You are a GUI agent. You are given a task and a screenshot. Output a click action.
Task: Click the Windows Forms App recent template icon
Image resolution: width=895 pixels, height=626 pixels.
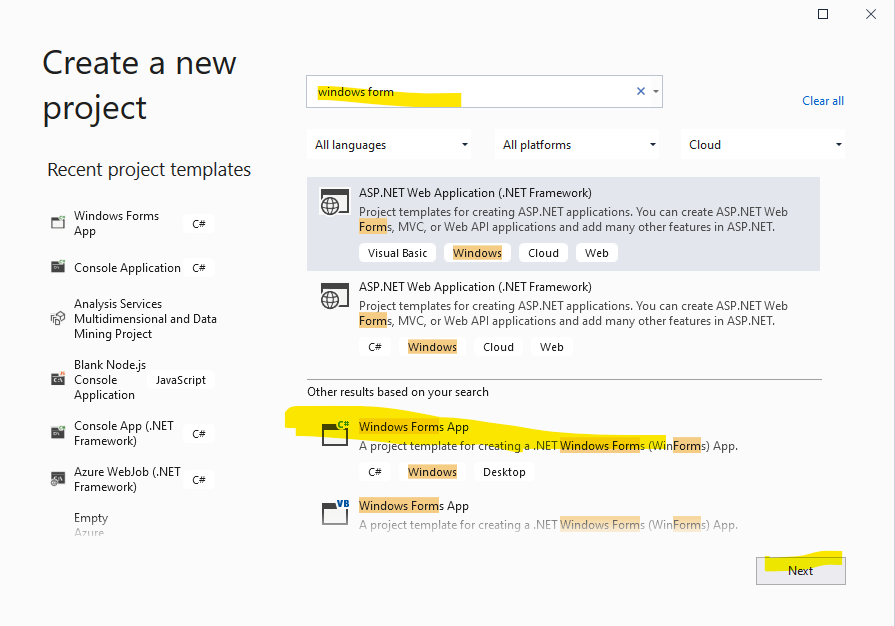(x=58, y=223)
